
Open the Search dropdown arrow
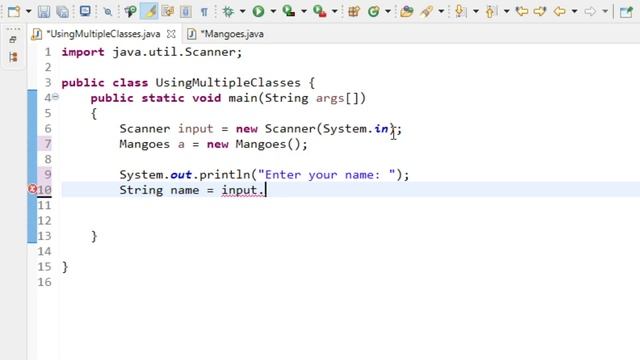[441, 11]
